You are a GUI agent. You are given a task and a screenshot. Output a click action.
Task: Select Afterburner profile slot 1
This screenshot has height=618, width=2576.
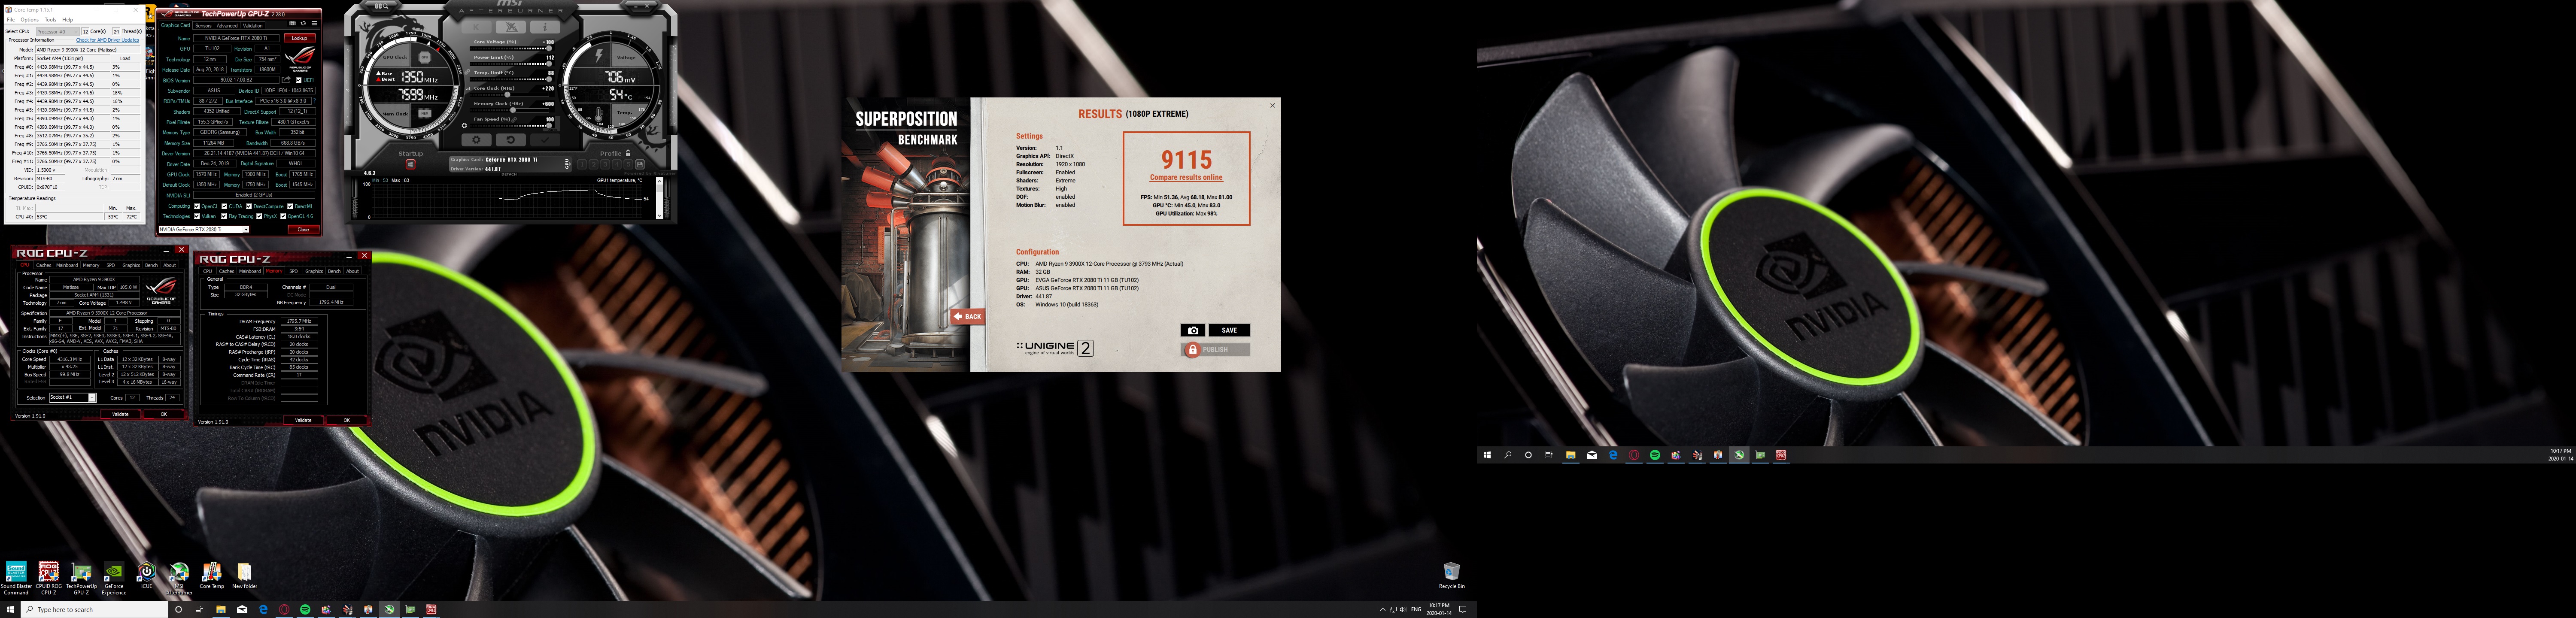(582, 165)
